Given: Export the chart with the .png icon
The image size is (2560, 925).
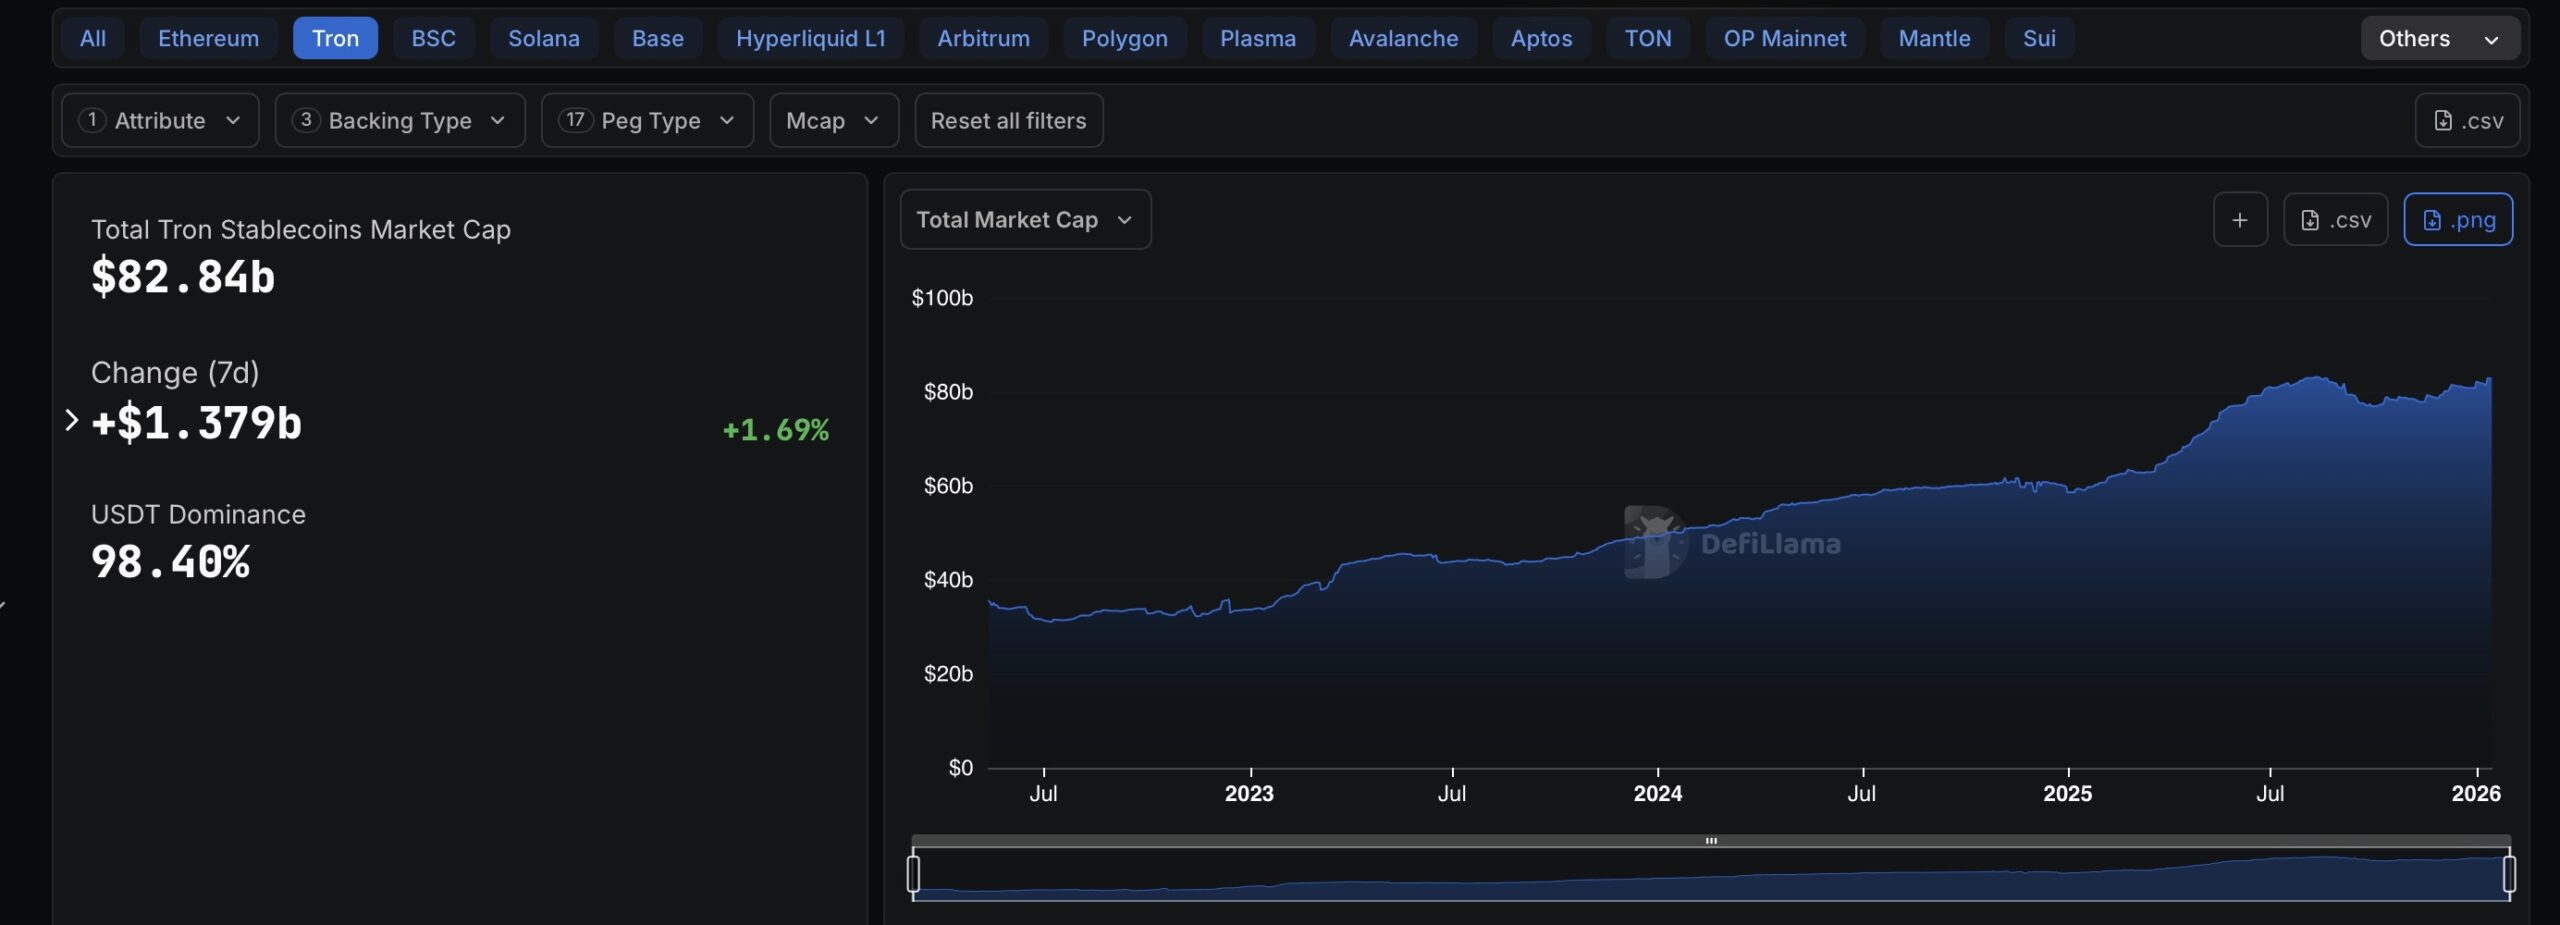Looking at the screenshot, I should [2459, 218].
